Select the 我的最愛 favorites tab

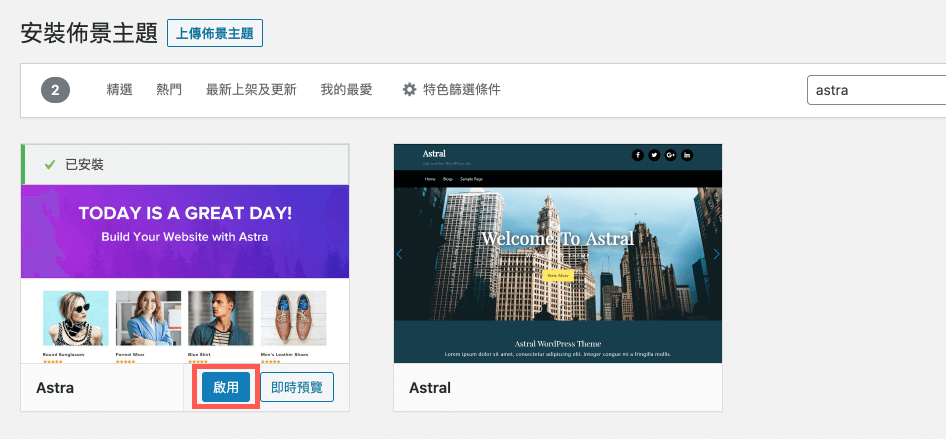click(346, 90)
